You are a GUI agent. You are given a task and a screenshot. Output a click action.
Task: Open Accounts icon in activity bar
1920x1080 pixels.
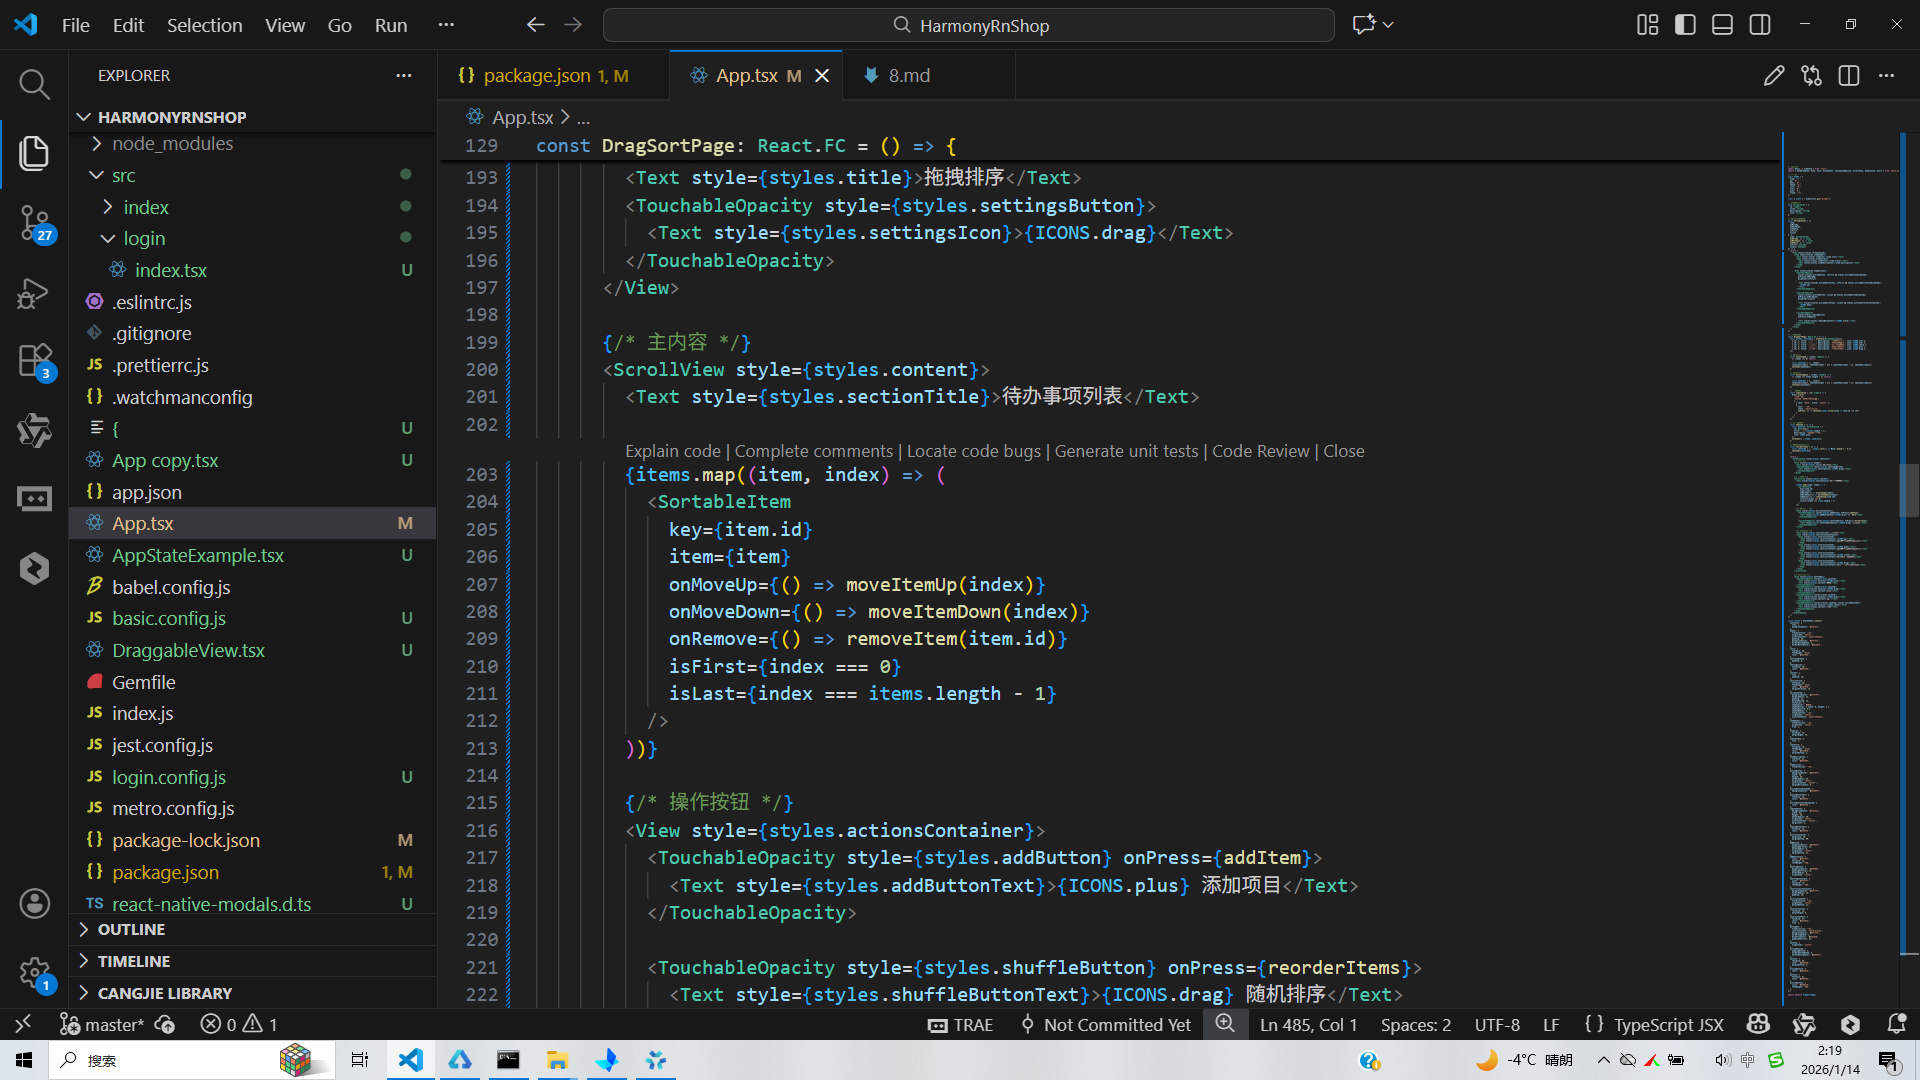click(x=34, y=904)
